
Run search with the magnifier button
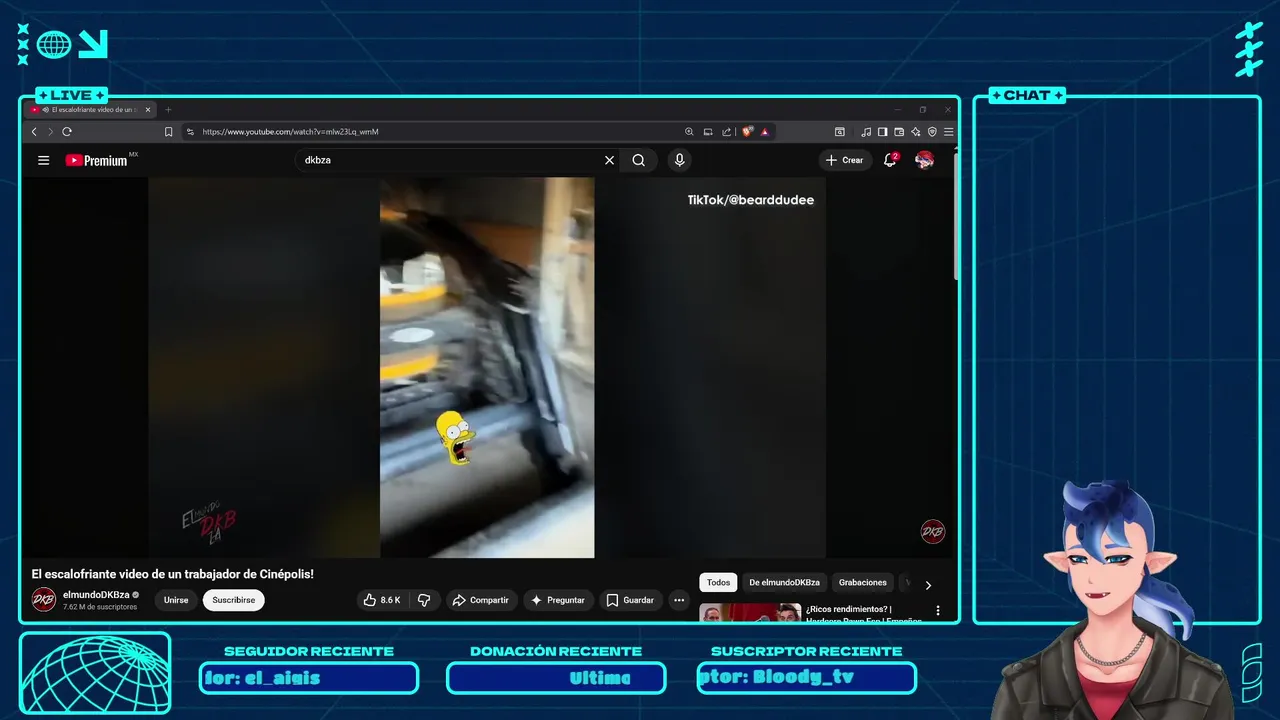click(x=639, y=160)
